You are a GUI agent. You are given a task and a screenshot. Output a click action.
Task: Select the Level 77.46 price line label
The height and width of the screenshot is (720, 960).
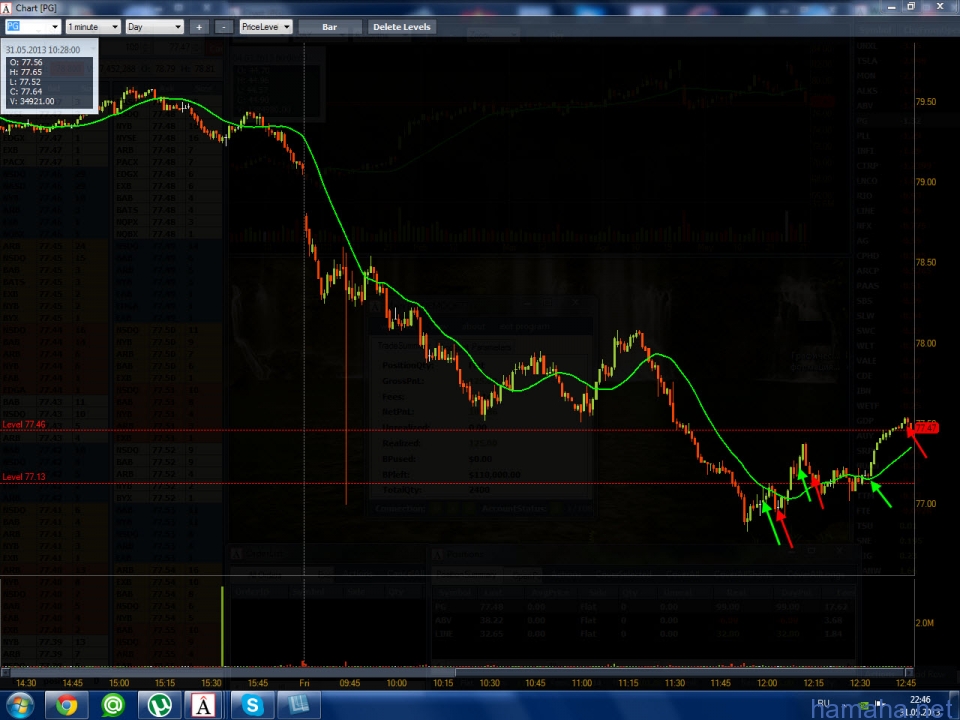click(x=24, y=424)
